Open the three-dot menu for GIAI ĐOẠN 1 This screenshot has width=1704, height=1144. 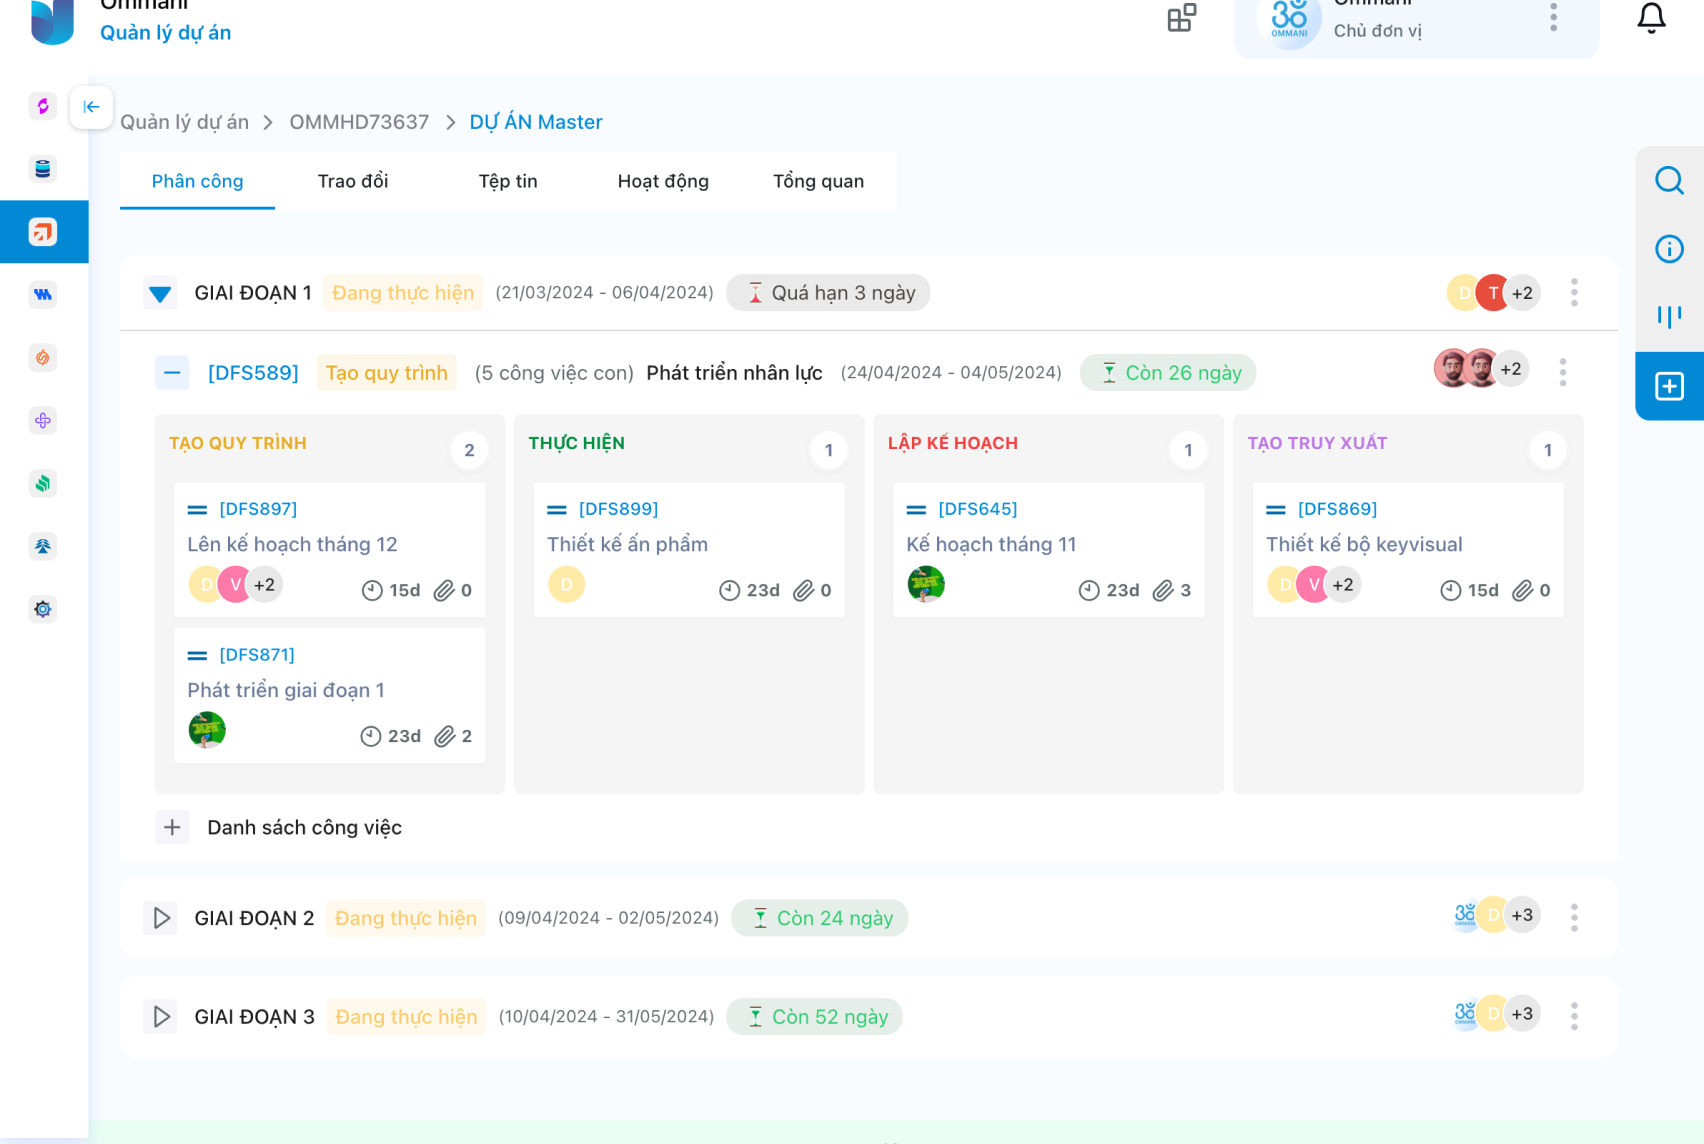(x=1574, y=293)
